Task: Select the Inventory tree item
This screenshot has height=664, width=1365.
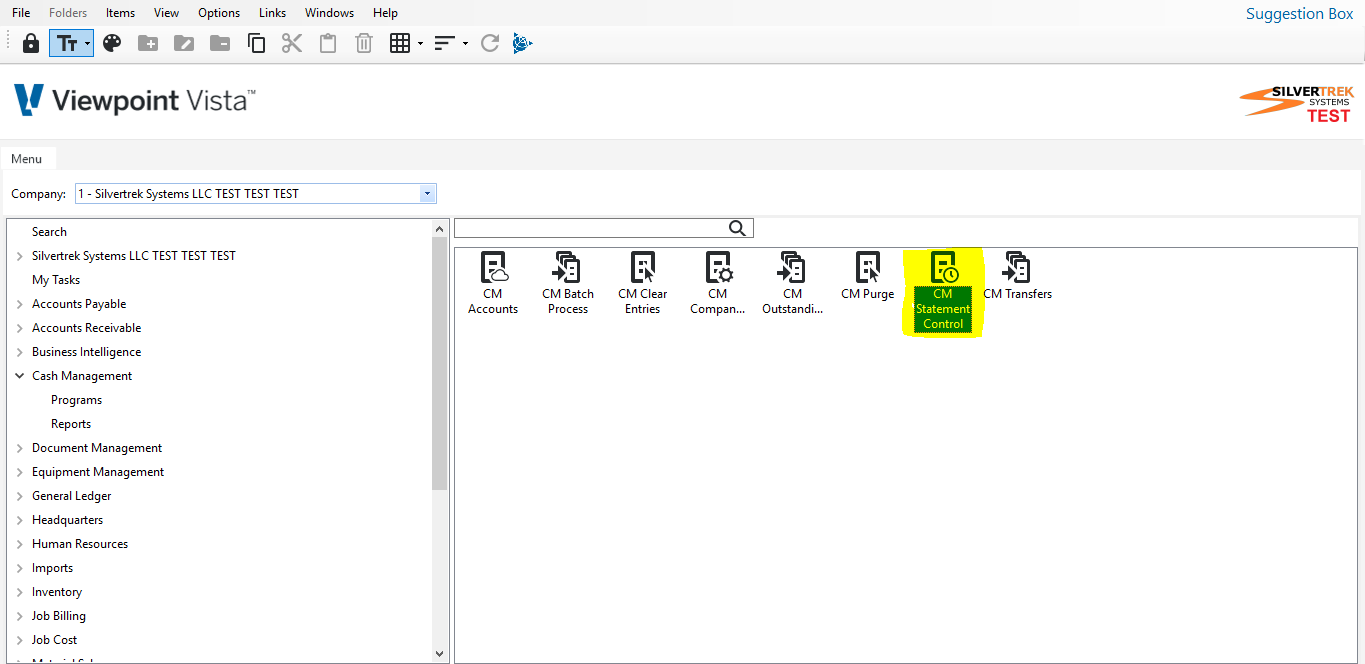Action: [57, 592]
